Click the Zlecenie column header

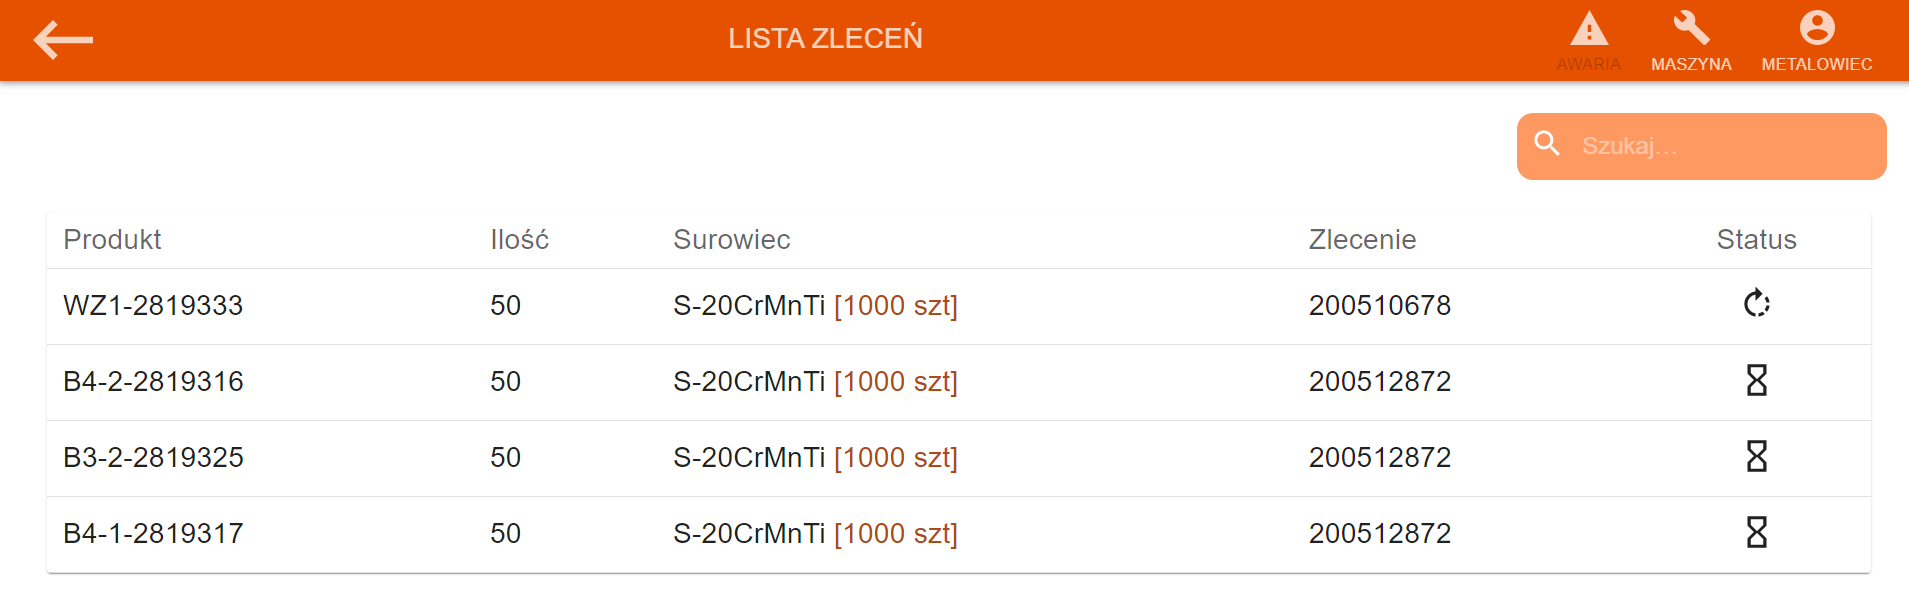pyautogui.click(x=1362, y=240)
